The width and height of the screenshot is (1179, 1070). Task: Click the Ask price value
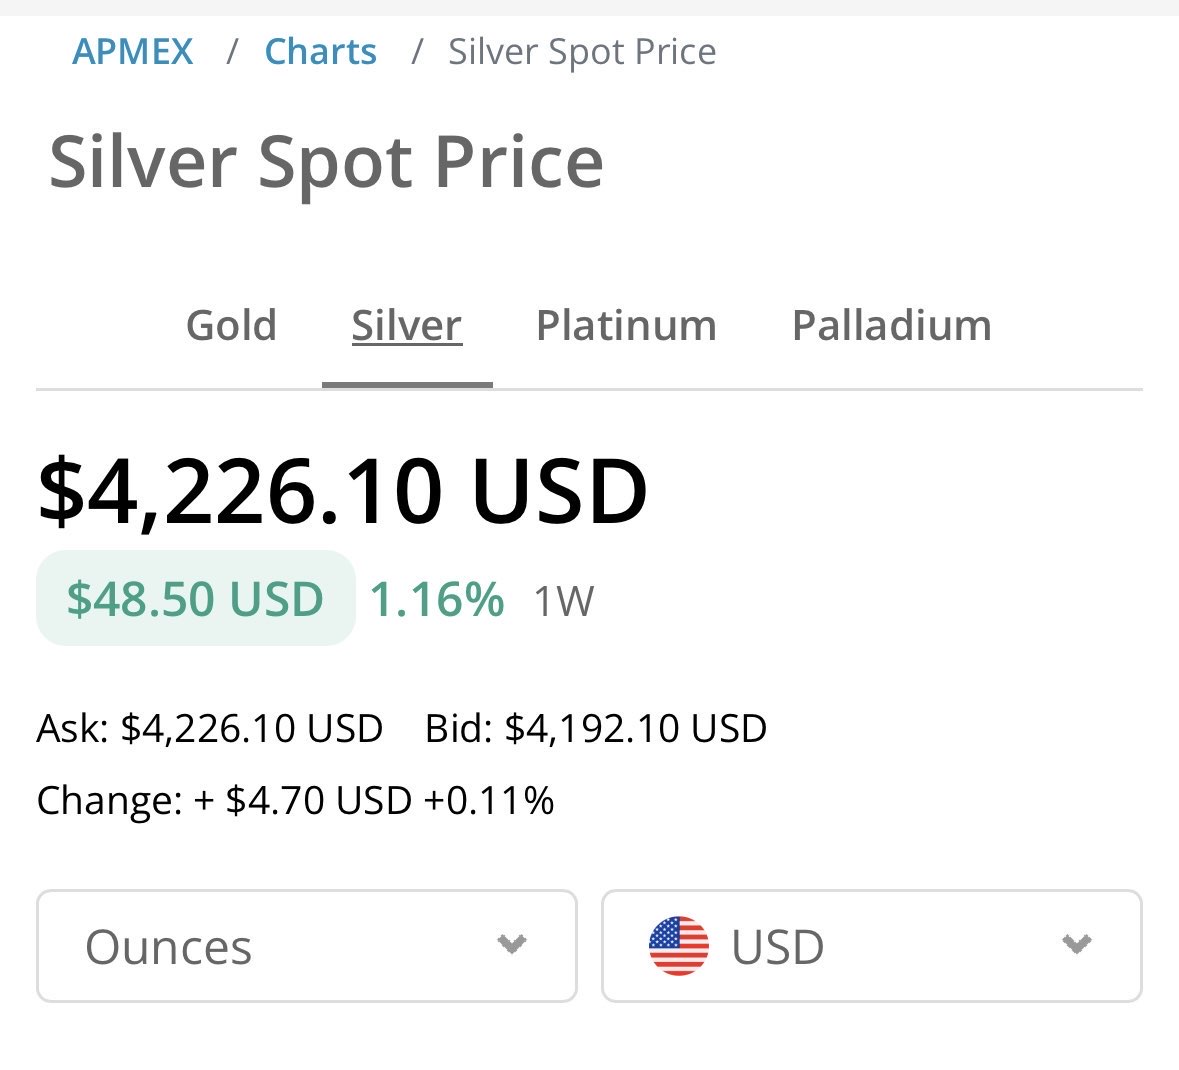coord(250,728)
